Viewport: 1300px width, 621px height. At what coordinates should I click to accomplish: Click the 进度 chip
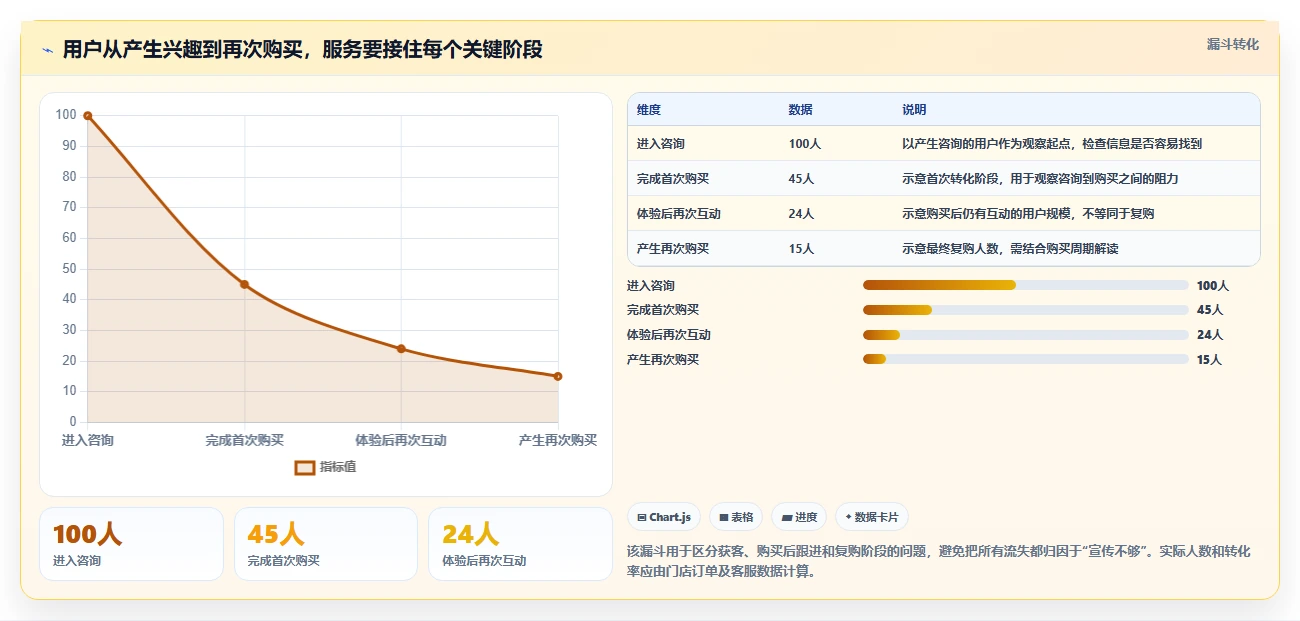(x=799, y=517)
